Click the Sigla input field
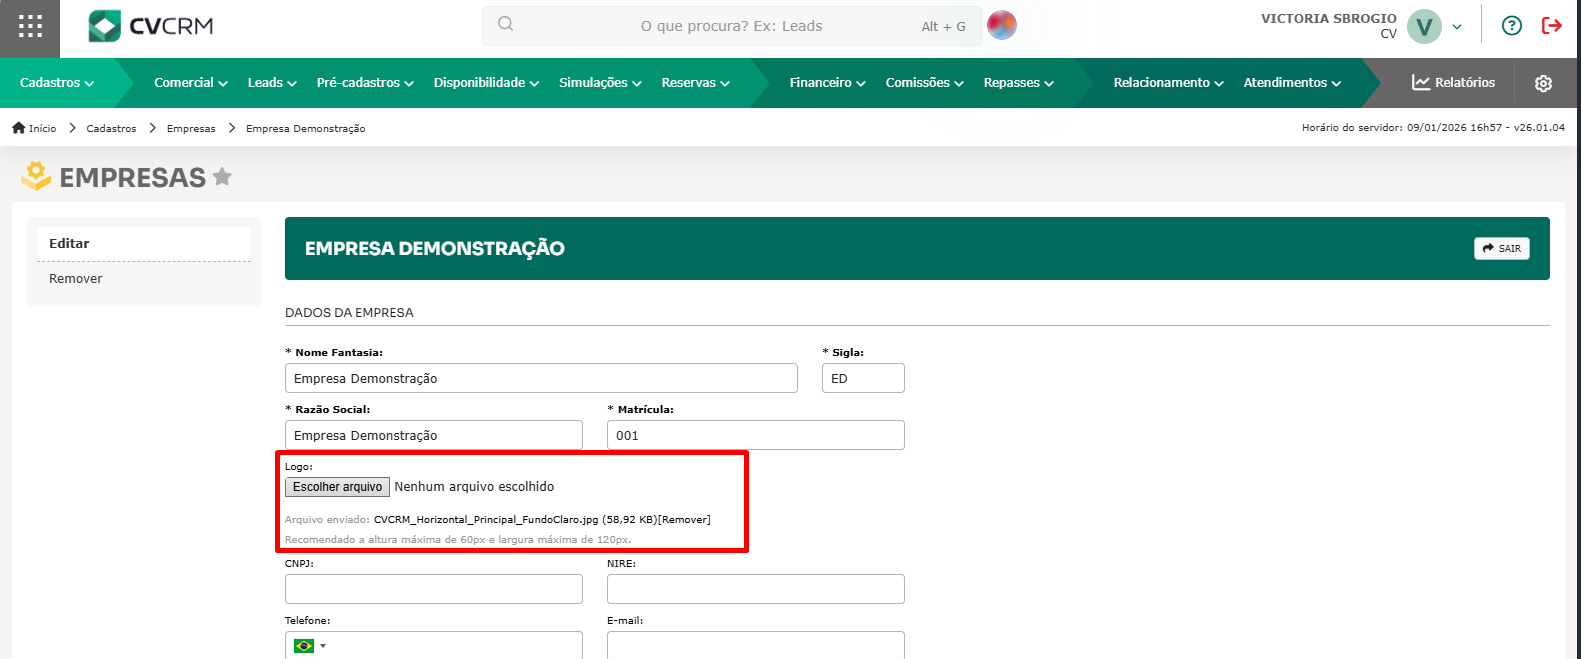This screenshot has width=1581, height=659. (863, 378)
